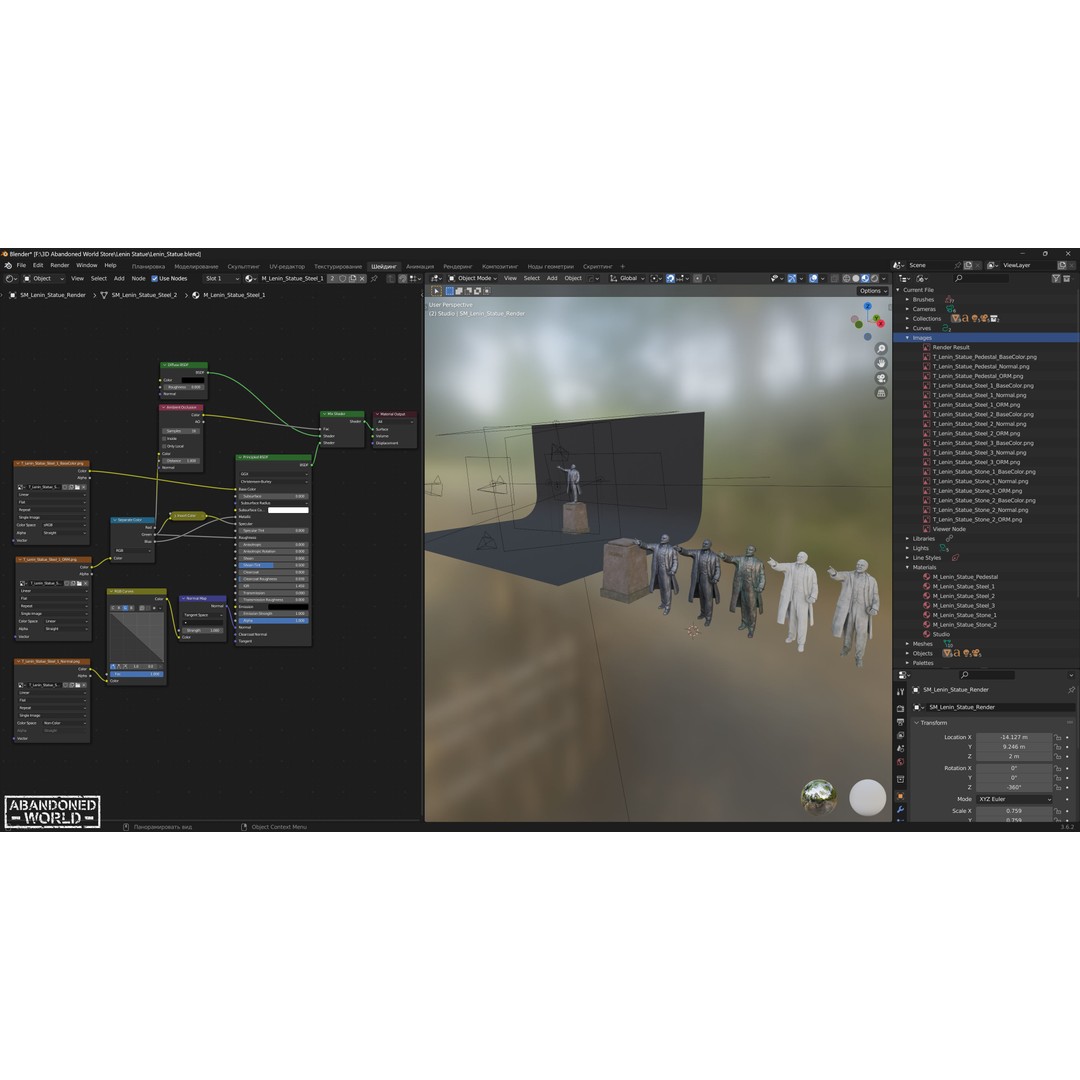Screen dimensions: 1080x1080
Task: Open rotation Mode XYZ Euler dropdown
Action: pos(1014,799)
